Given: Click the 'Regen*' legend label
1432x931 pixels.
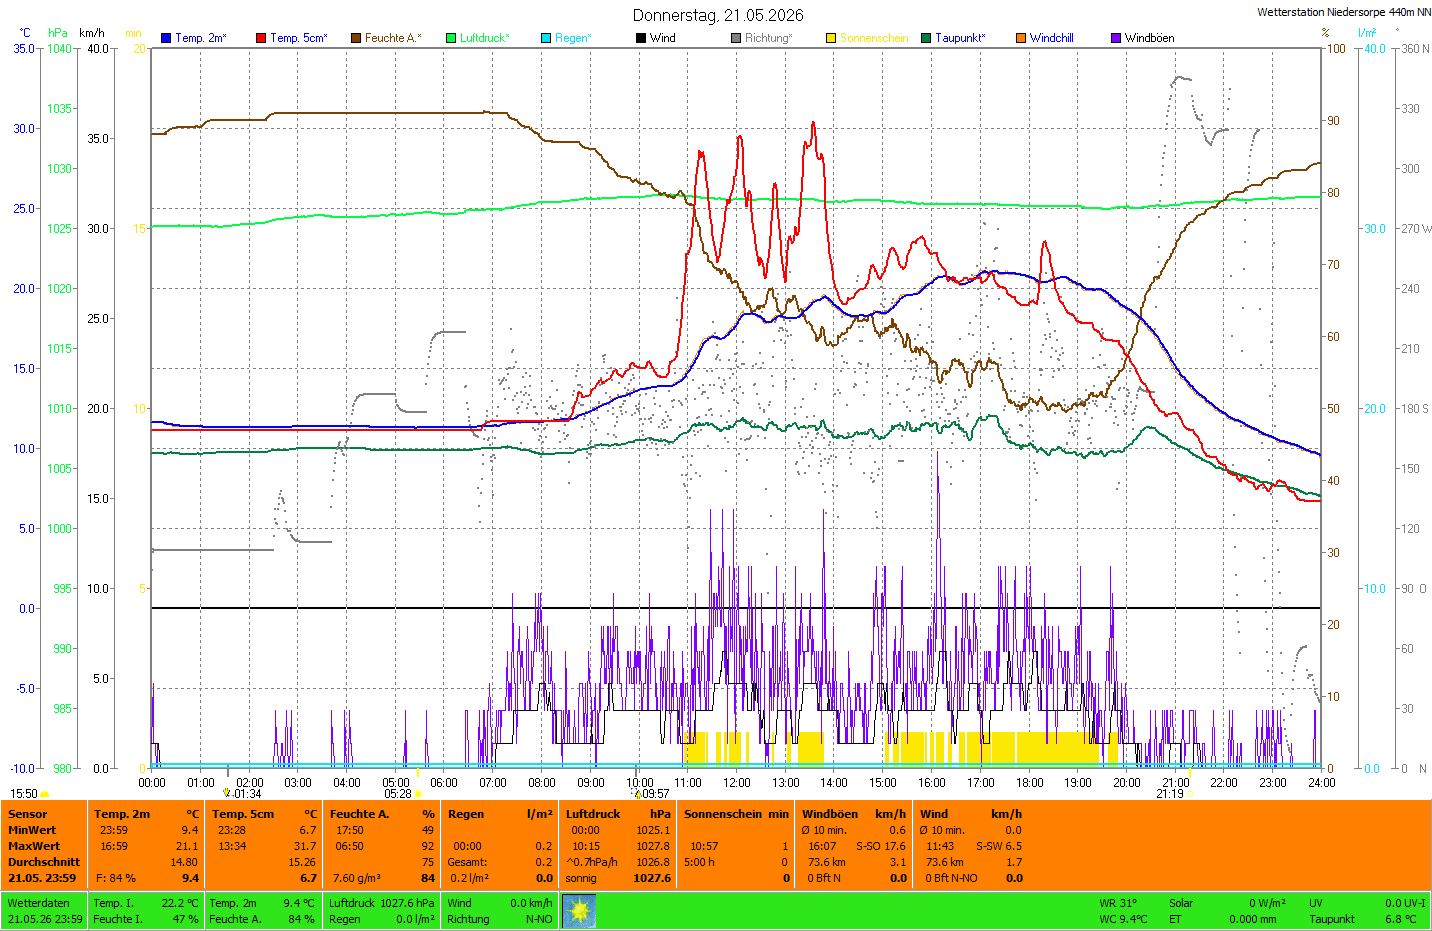Looking at the screenshot, I should [x=574, y=38].
